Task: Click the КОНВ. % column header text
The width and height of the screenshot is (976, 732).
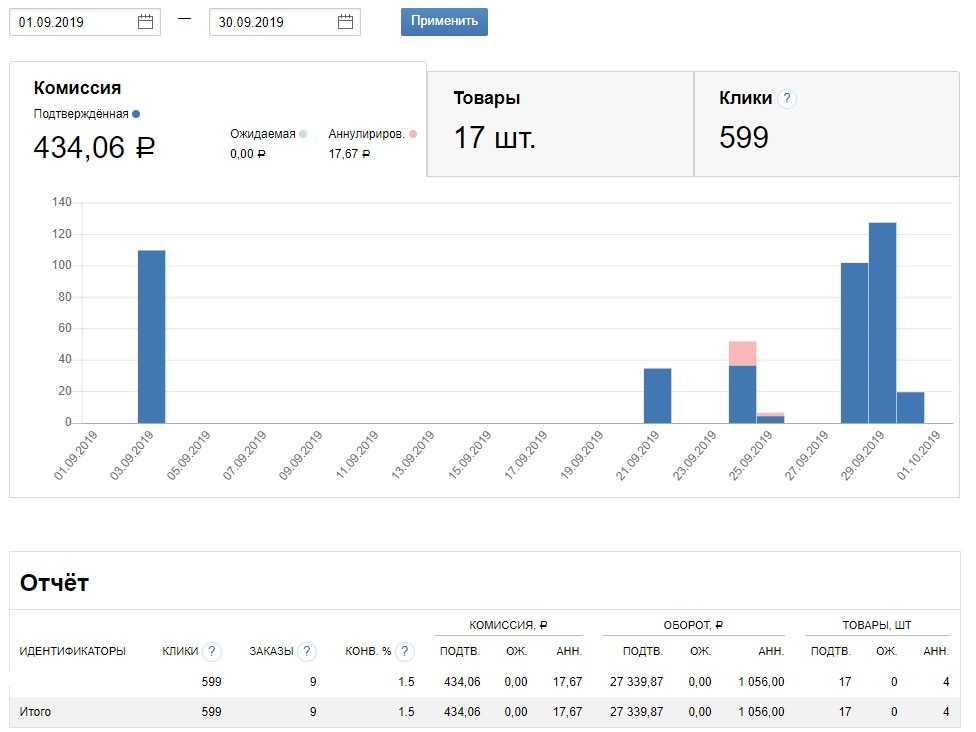Action: click(368, 651)
